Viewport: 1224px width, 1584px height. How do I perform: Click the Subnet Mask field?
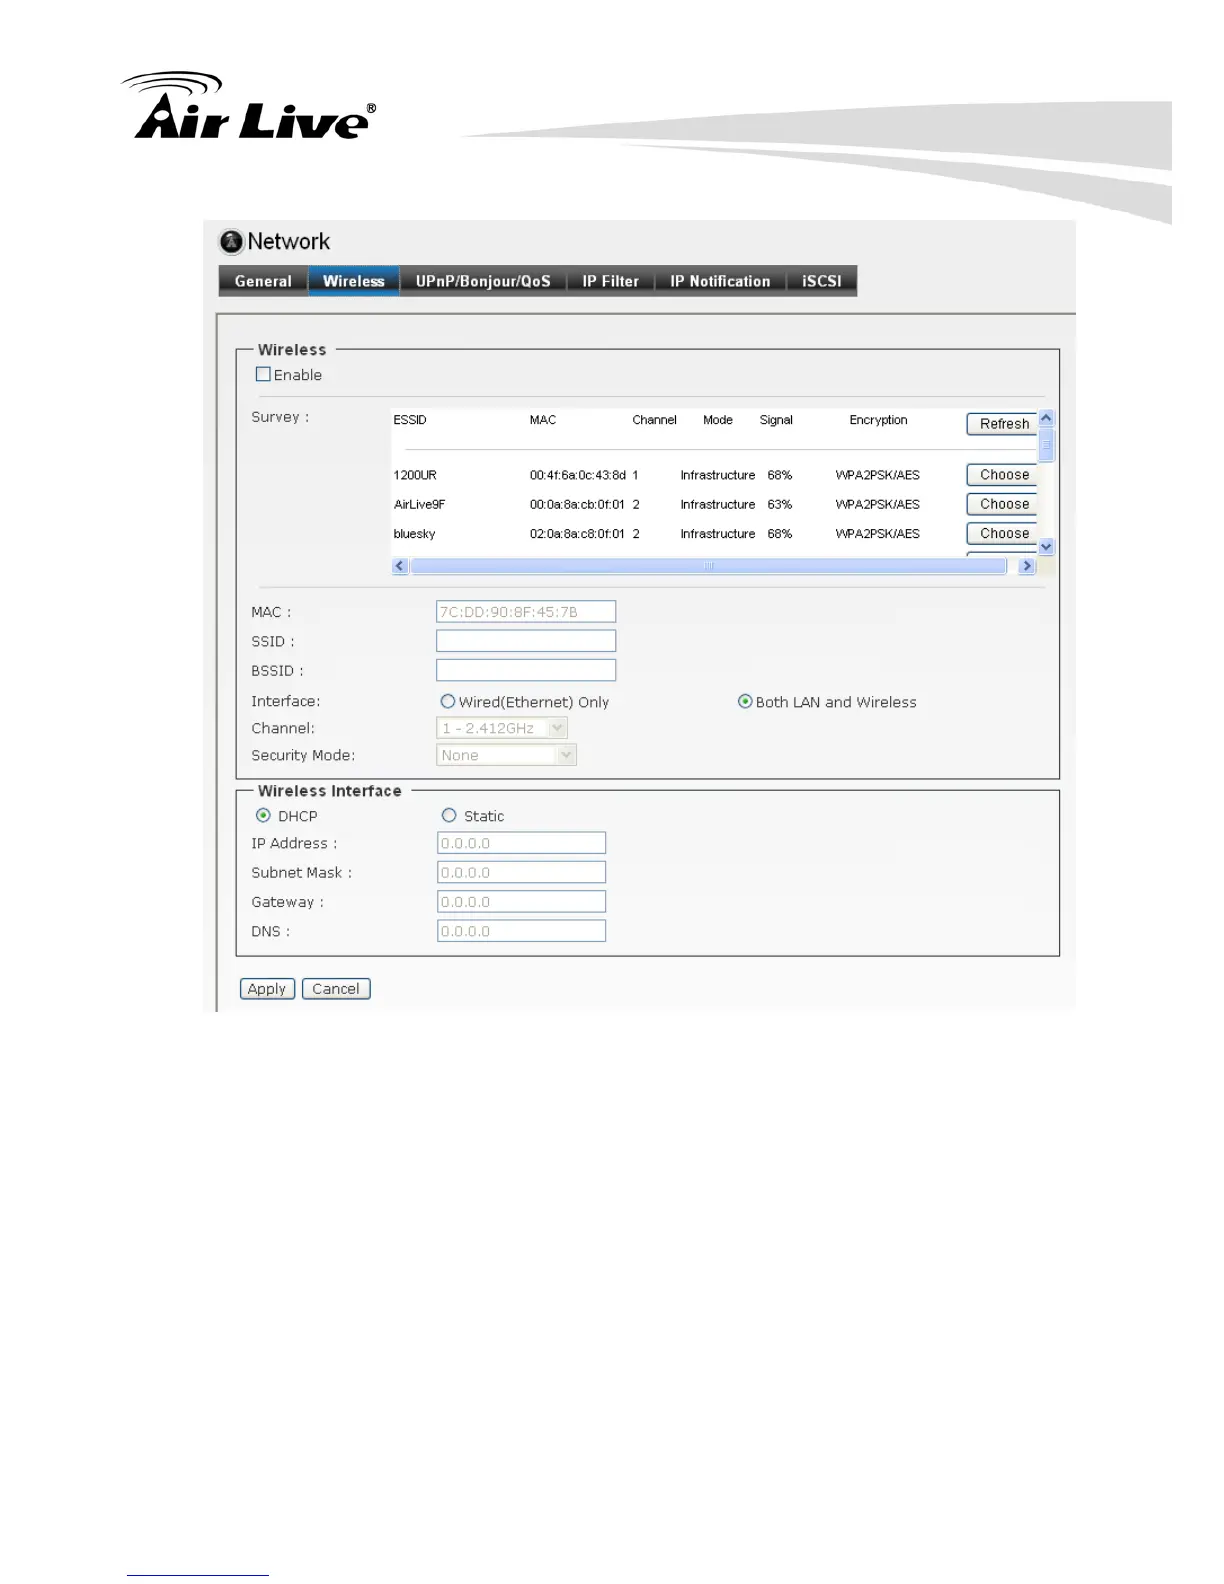(522, 872)
